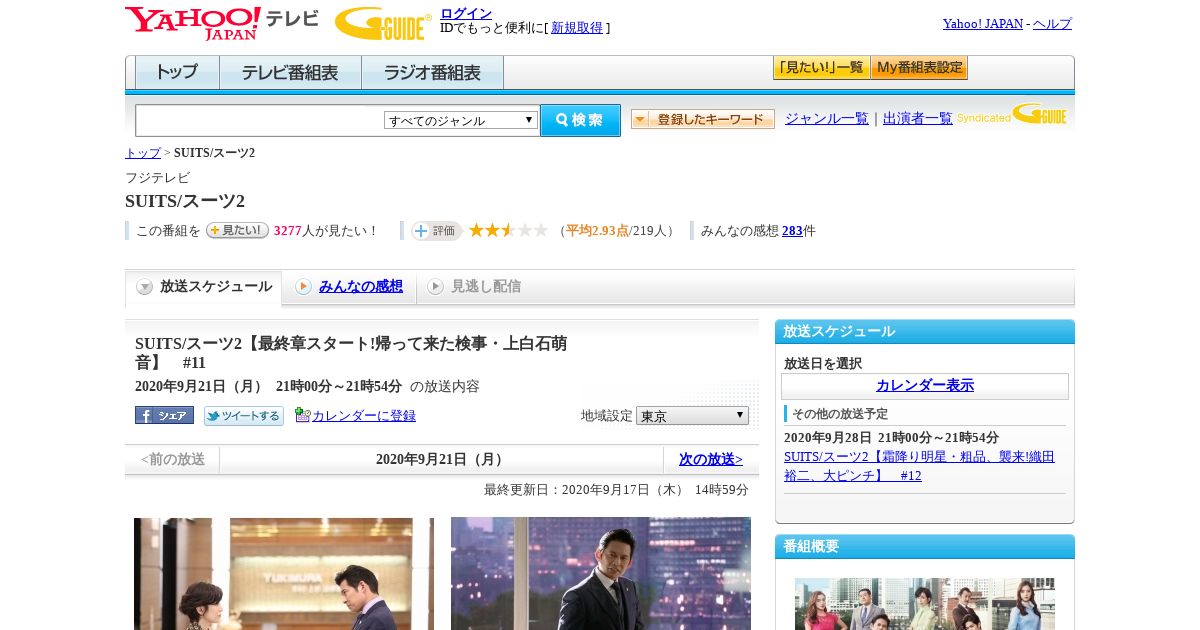
Task: Click the disabled <前の放送 button
Action: [173, 460]
